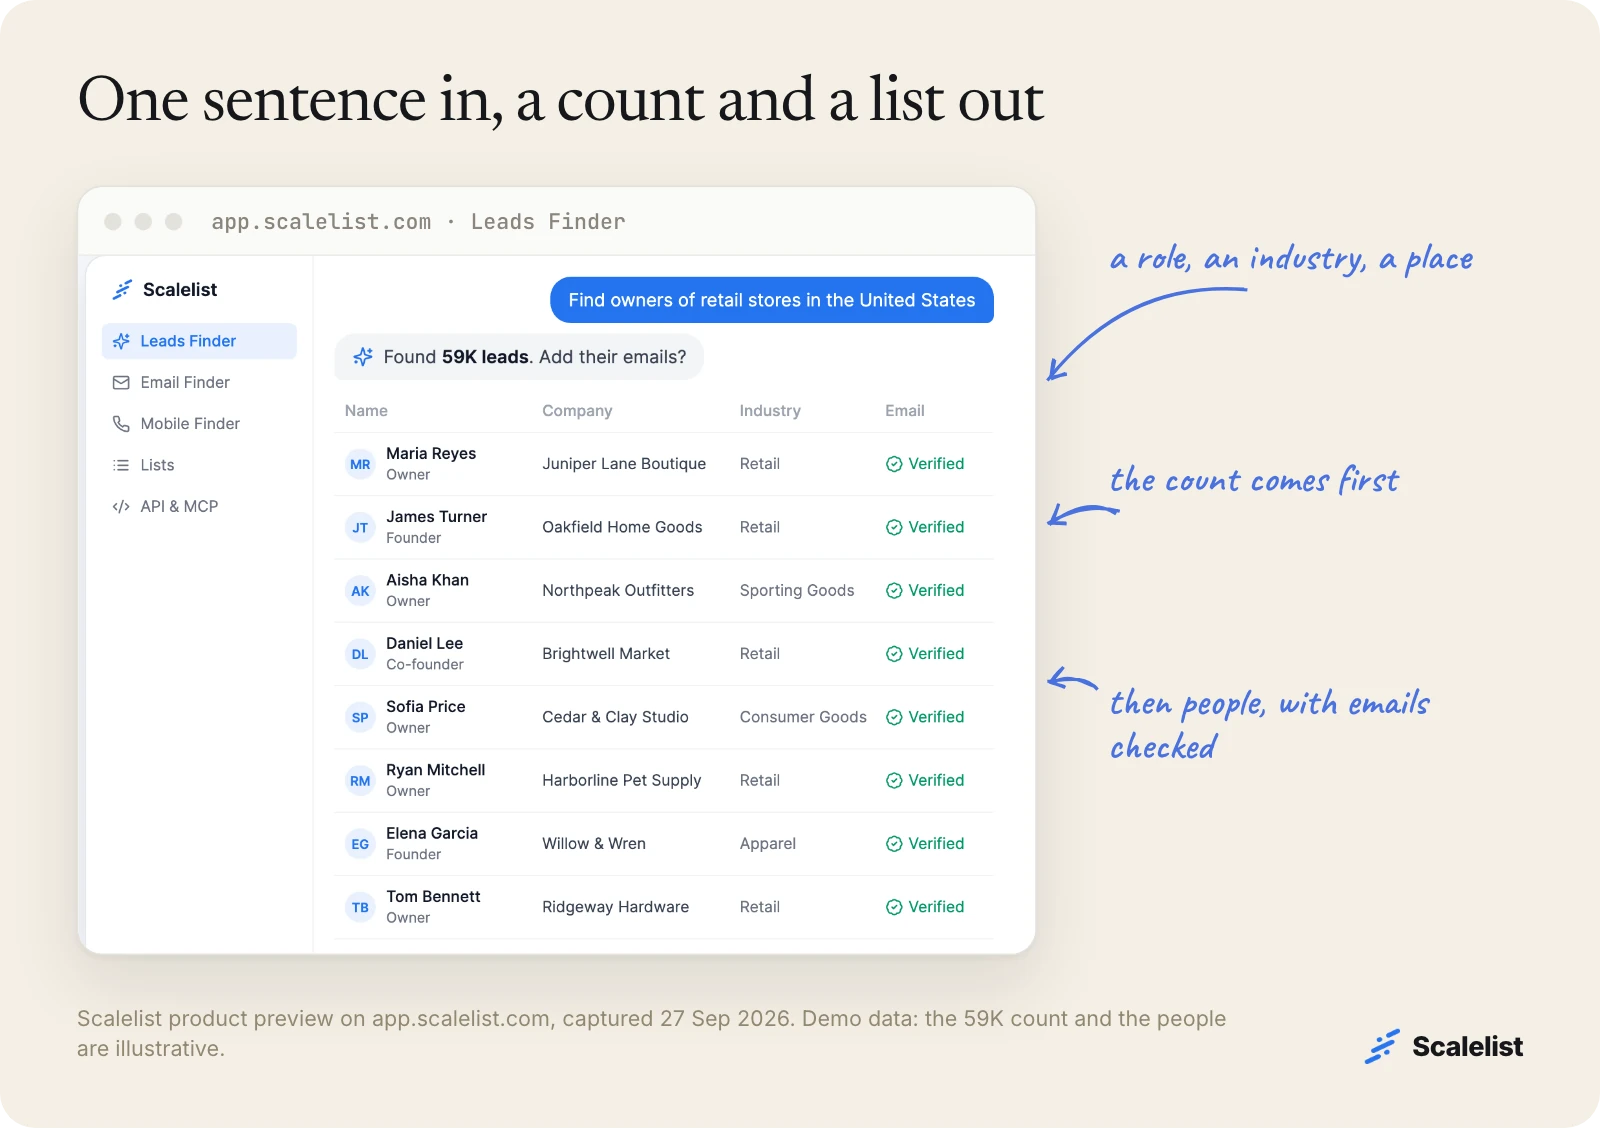Click the Mobile Finder phone icon
Screen dimensions: 1600x1130
tap(121, 424)
